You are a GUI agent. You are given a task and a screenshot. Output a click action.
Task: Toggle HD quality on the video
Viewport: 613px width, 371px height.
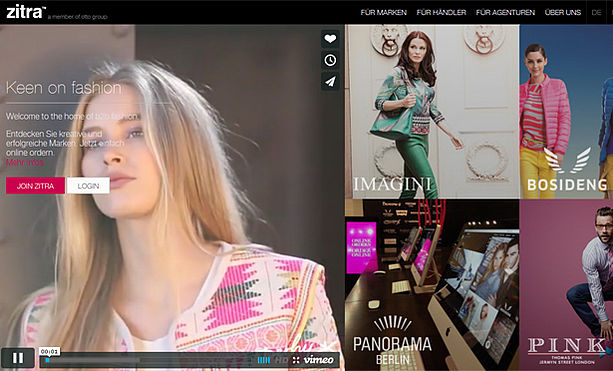tap(281, 360)
